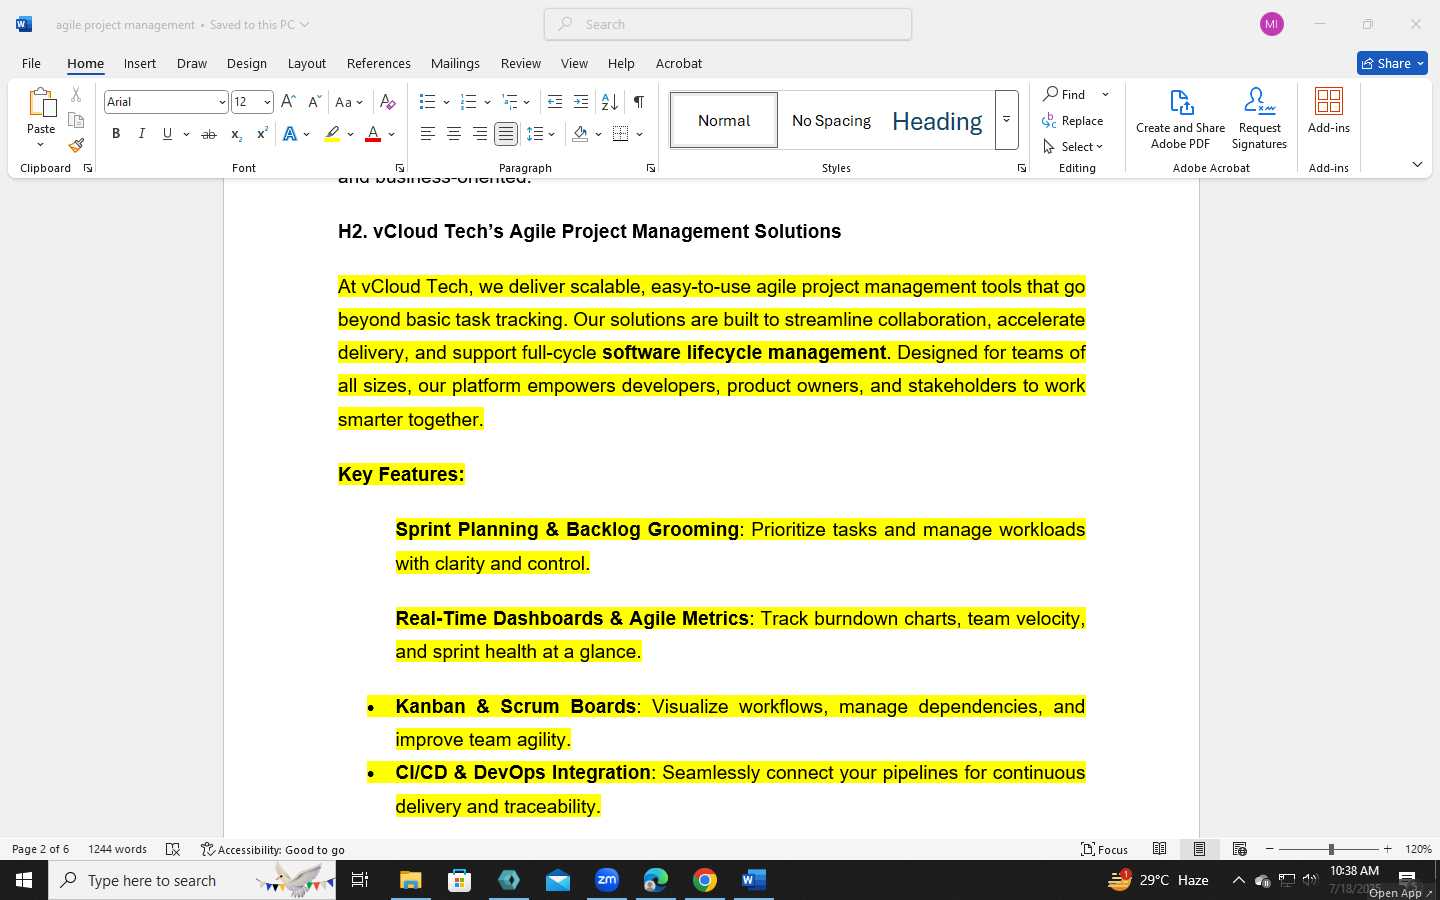1440x900 pixels.
Task: Sort text alphabetically icon
Action: click(609, 102)
